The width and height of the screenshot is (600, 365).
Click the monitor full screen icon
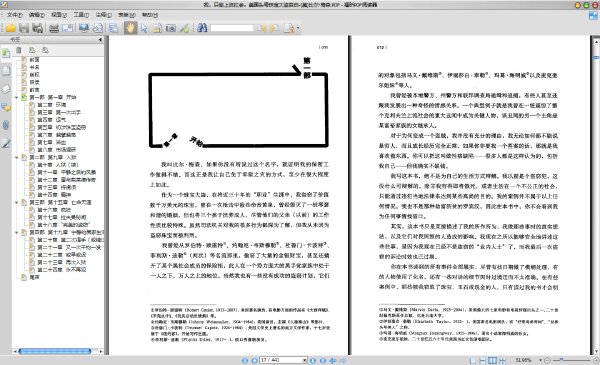pos(83,28)
